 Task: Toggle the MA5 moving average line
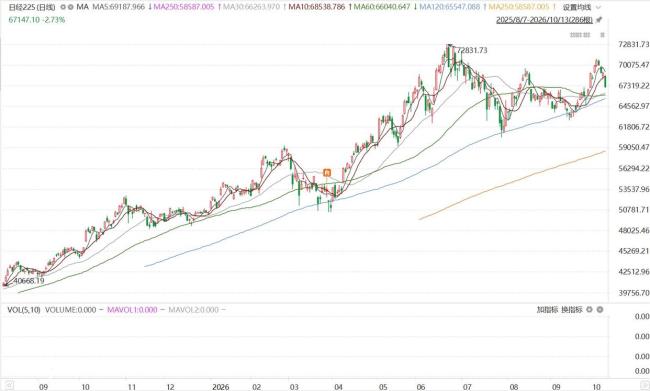(119, 7)
